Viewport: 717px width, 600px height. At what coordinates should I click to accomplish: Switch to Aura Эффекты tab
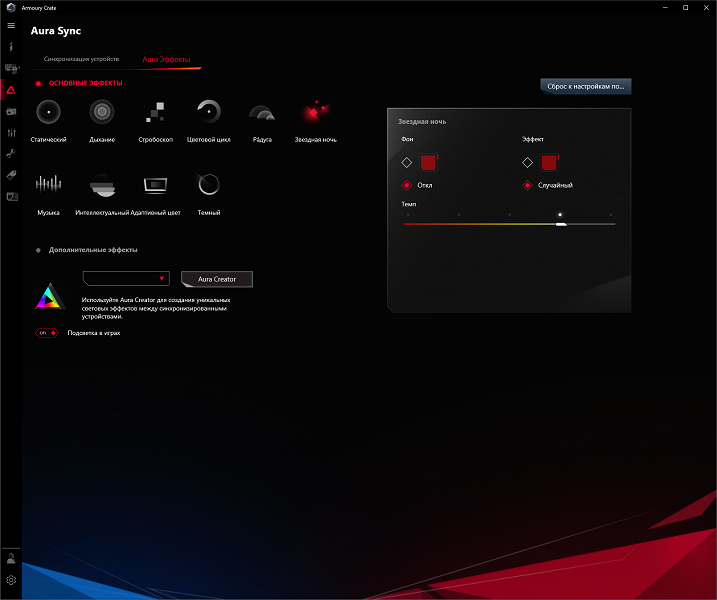click(x=166, y=59)
